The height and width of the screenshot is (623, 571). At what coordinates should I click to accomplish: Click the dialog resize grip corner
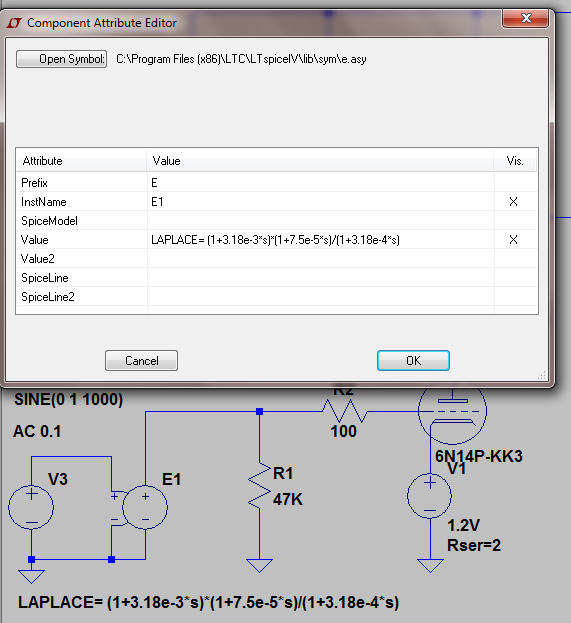tap(542, 375)
